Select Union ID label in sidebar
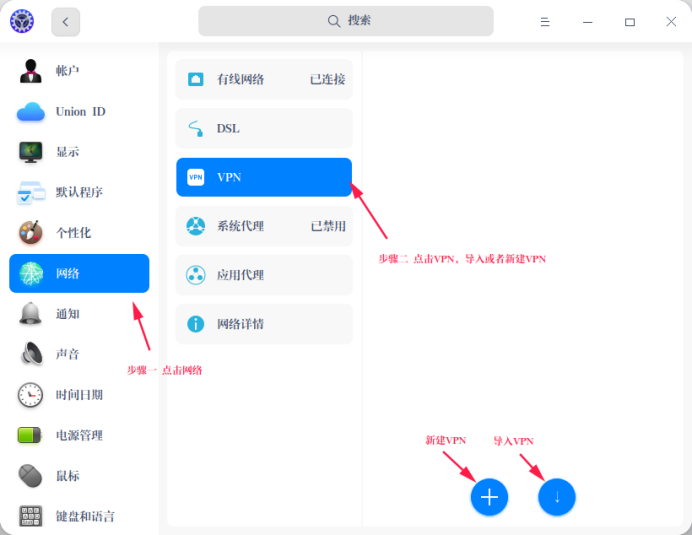The height and width of the screenshot is (535, 692). pyautogui.click(x=81, y=112)
